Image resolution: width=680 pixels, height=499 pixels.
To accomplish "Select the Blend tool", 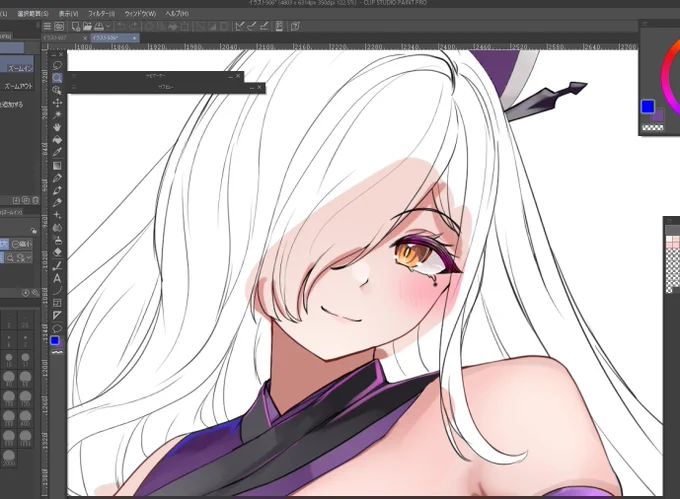I will tap(57, 228).
